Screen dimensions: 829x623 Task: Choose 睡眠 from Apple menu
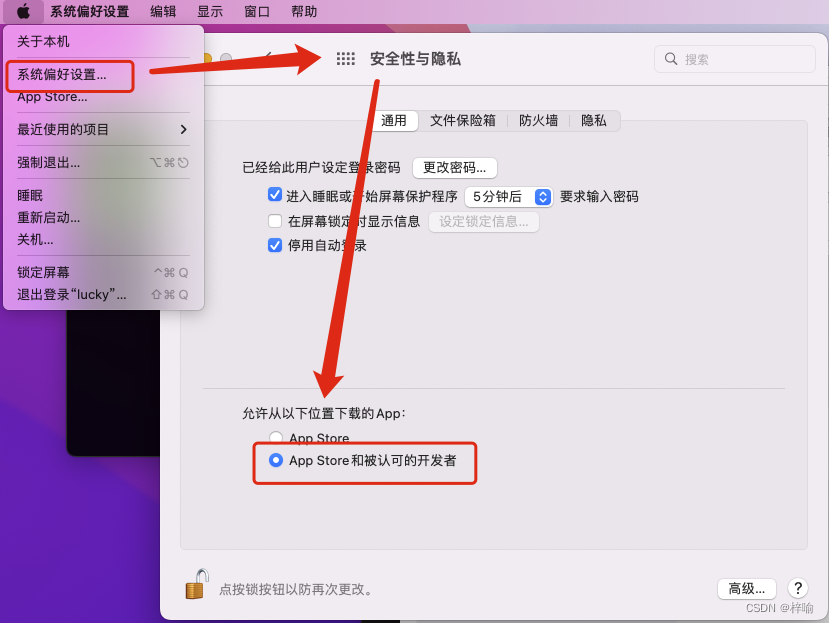(104, 196)
